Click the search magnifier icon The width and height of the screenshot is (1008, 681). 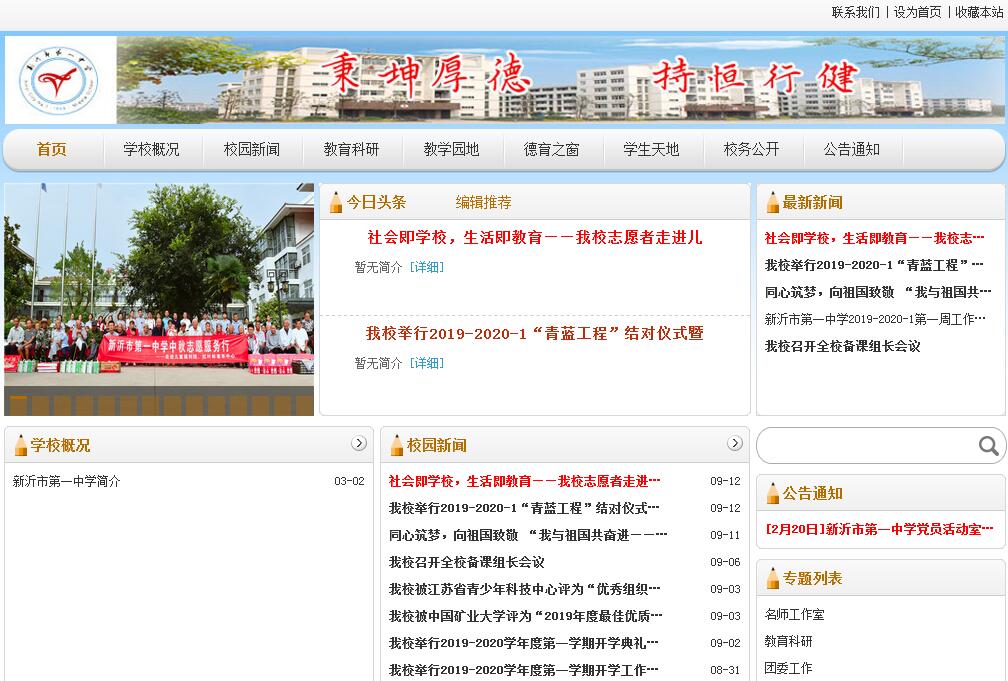tap(988, 446)
